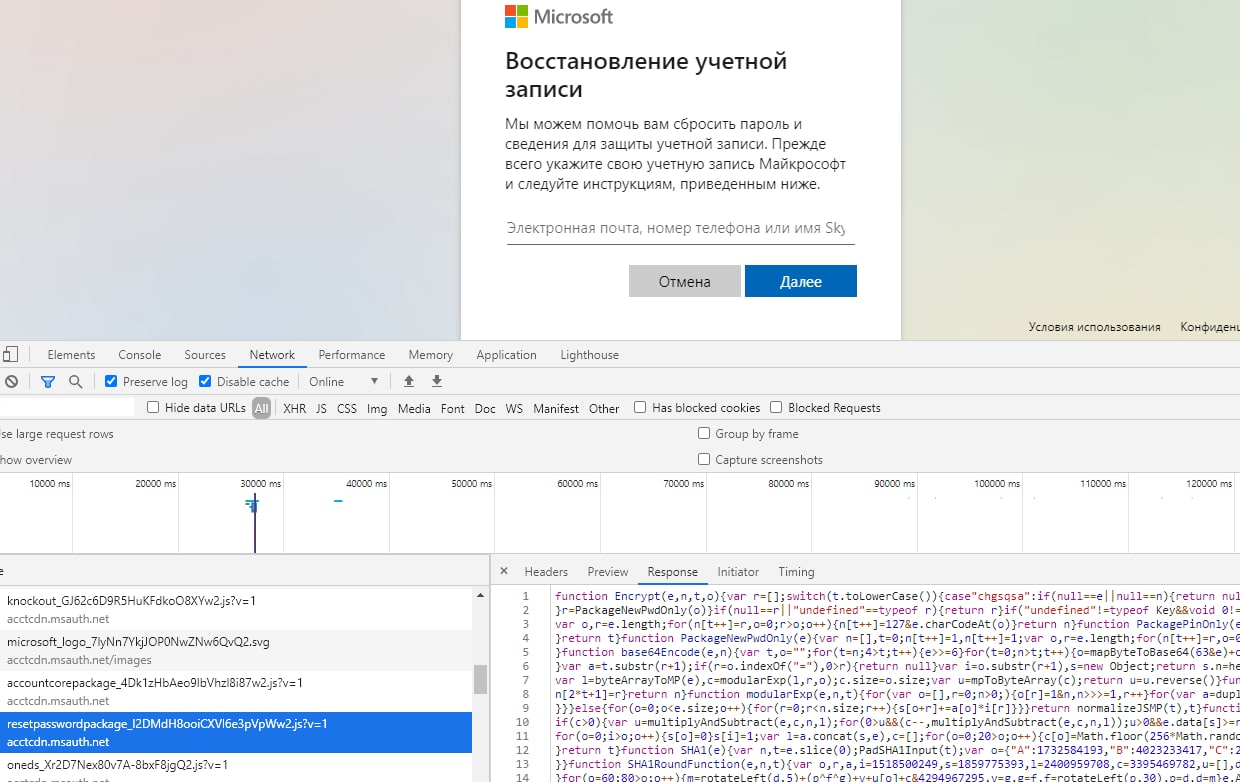Click the Отмена button
Image resolution: width=1240 pixels, height=782 pixels.
point(684,281)
